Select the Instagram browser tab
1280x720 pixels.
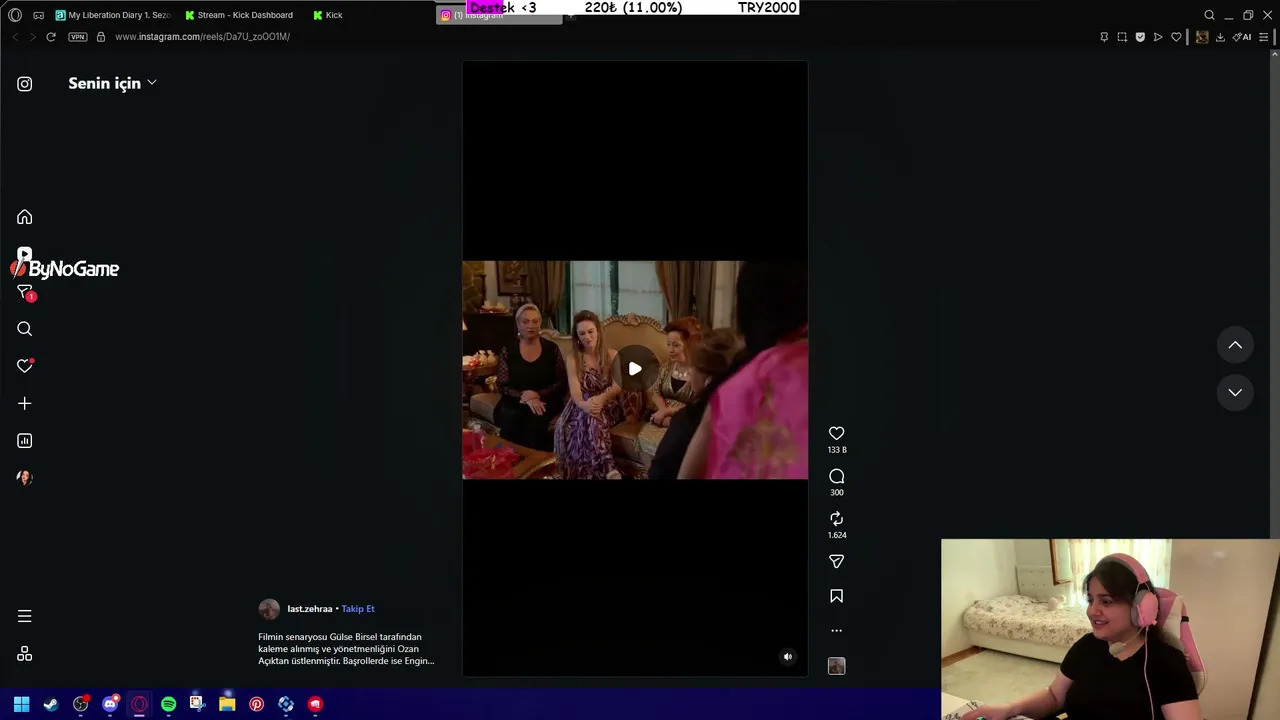pyautogui.click(x=500, y=15)
